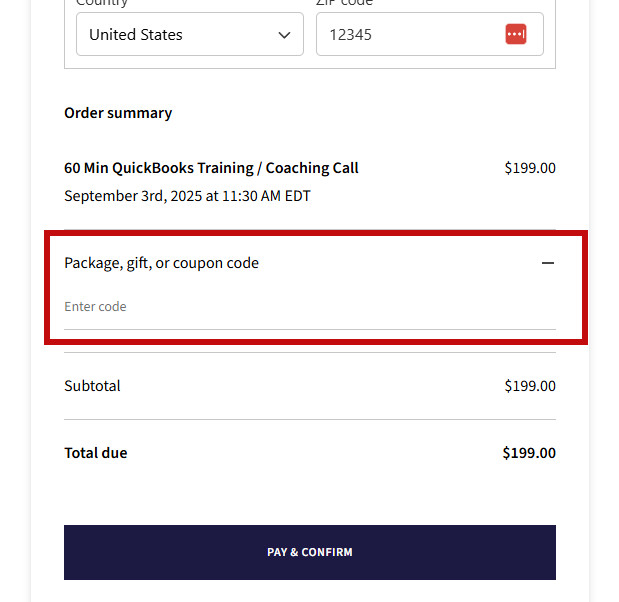
Task: Click the bold Total due amount
Action: [x=529, y=453]
